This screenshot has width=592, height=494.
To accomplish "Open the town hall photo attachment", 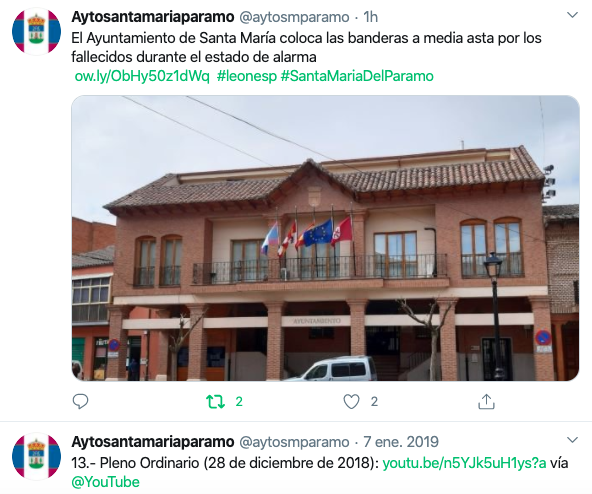I will click(x=325, y=238).
